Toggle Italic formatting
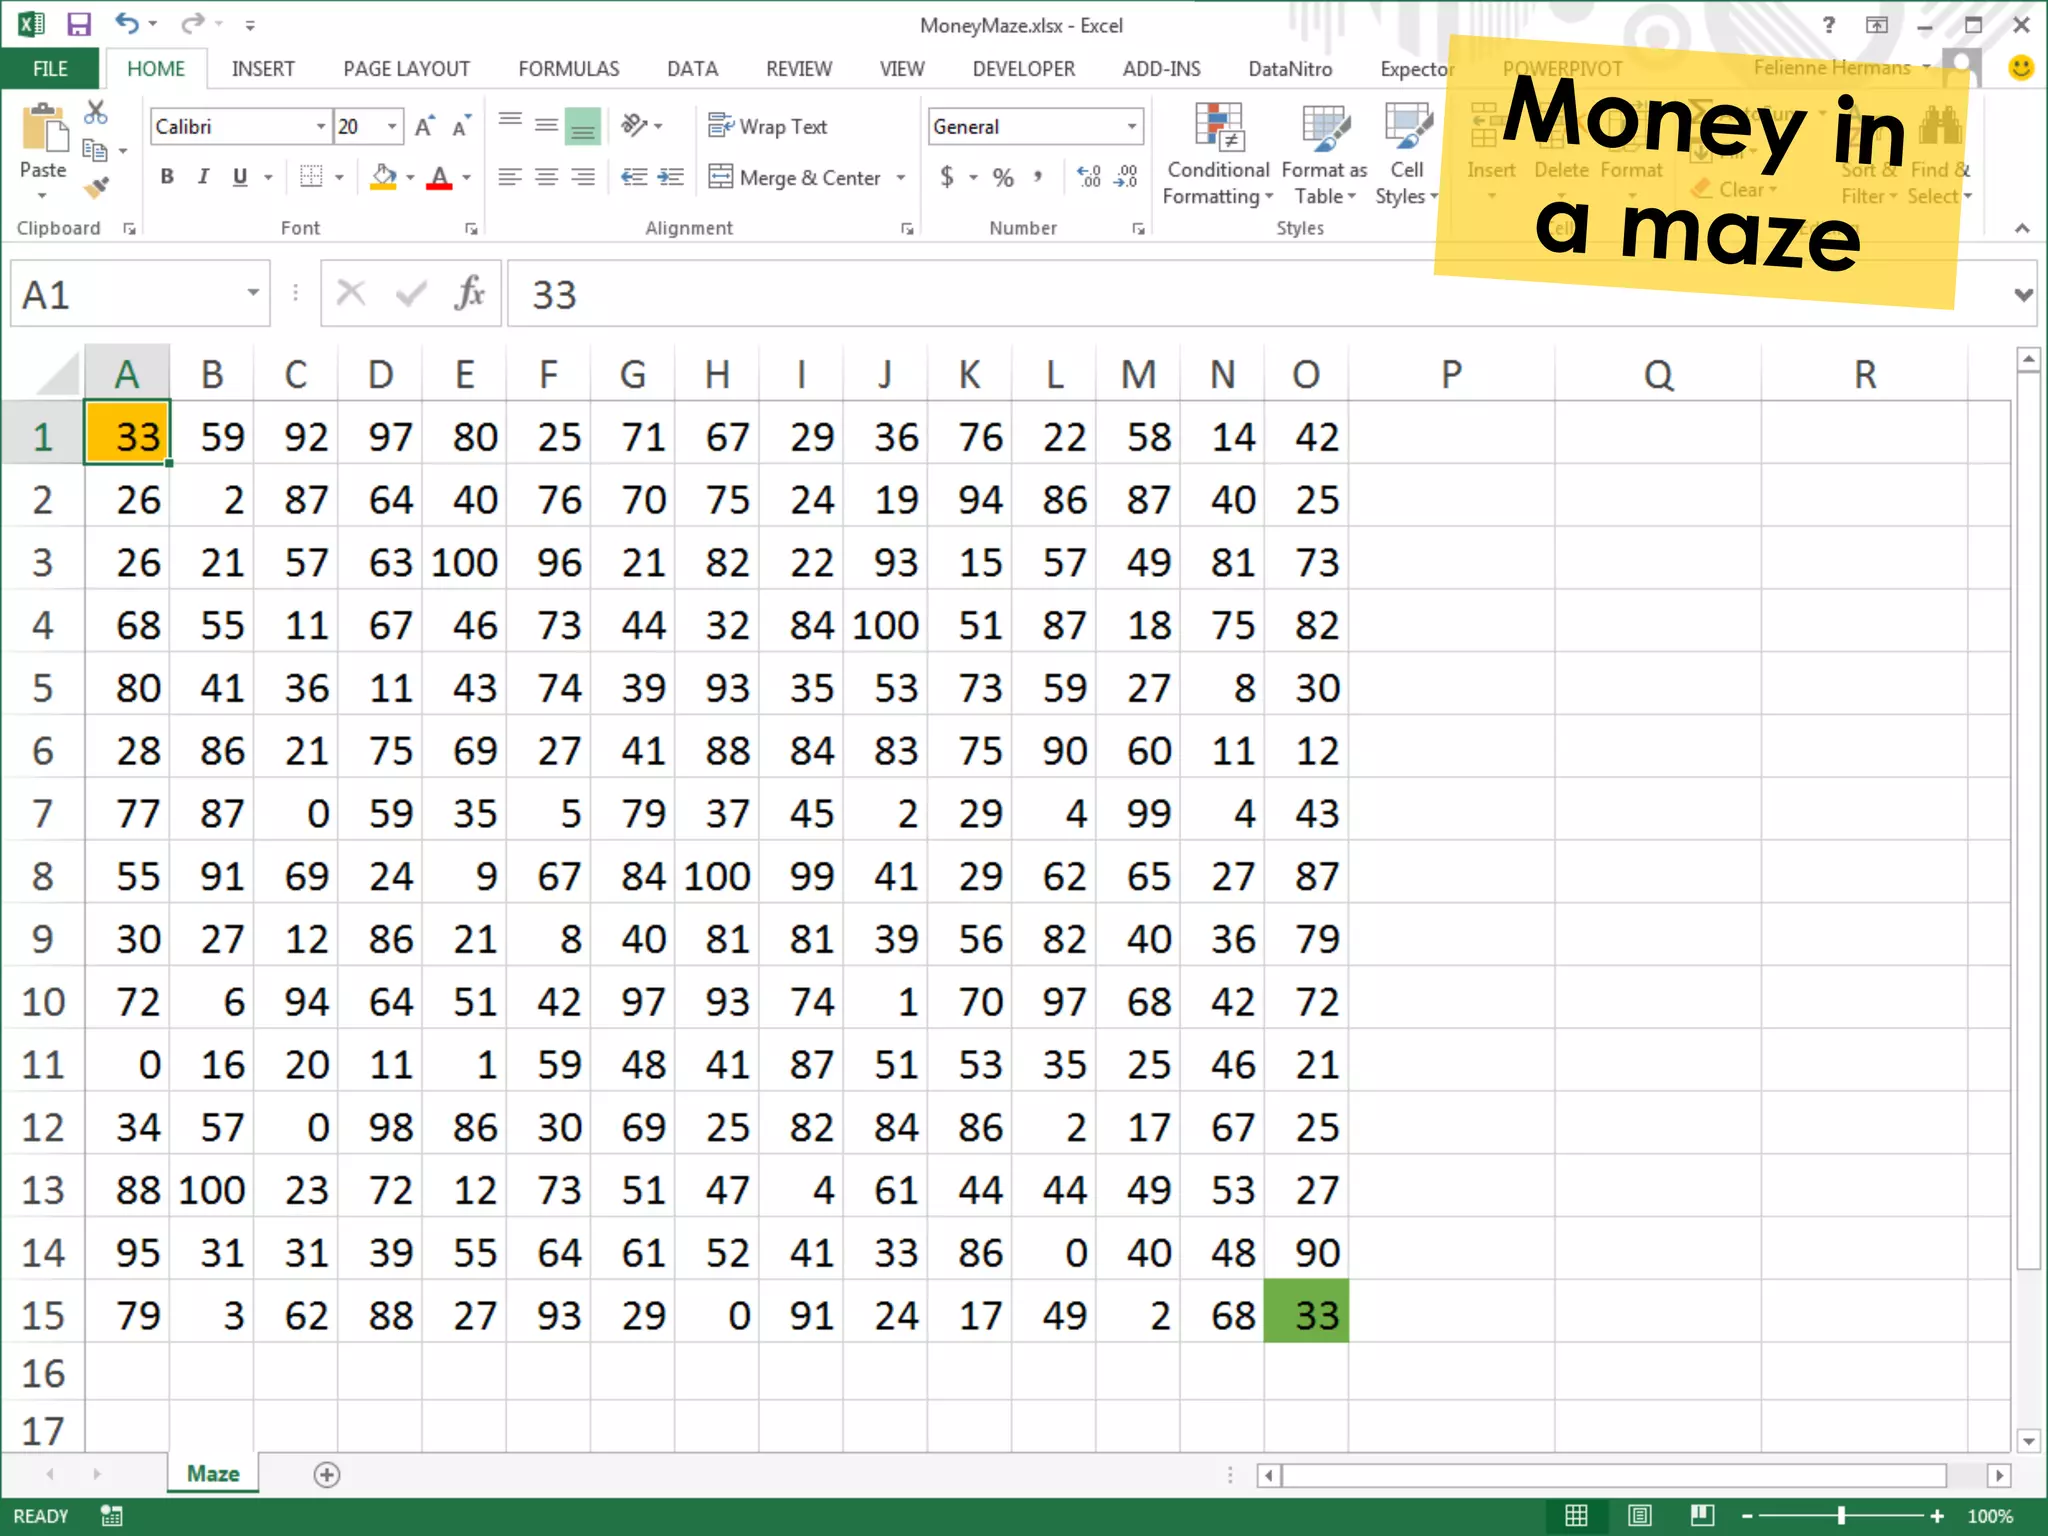The image size is (2048, 1536). [203, 177]
